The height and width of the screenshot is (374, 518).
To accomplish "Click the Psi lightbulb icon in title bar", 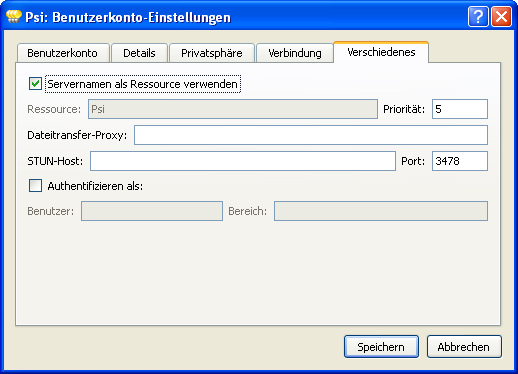I will 14,16.
